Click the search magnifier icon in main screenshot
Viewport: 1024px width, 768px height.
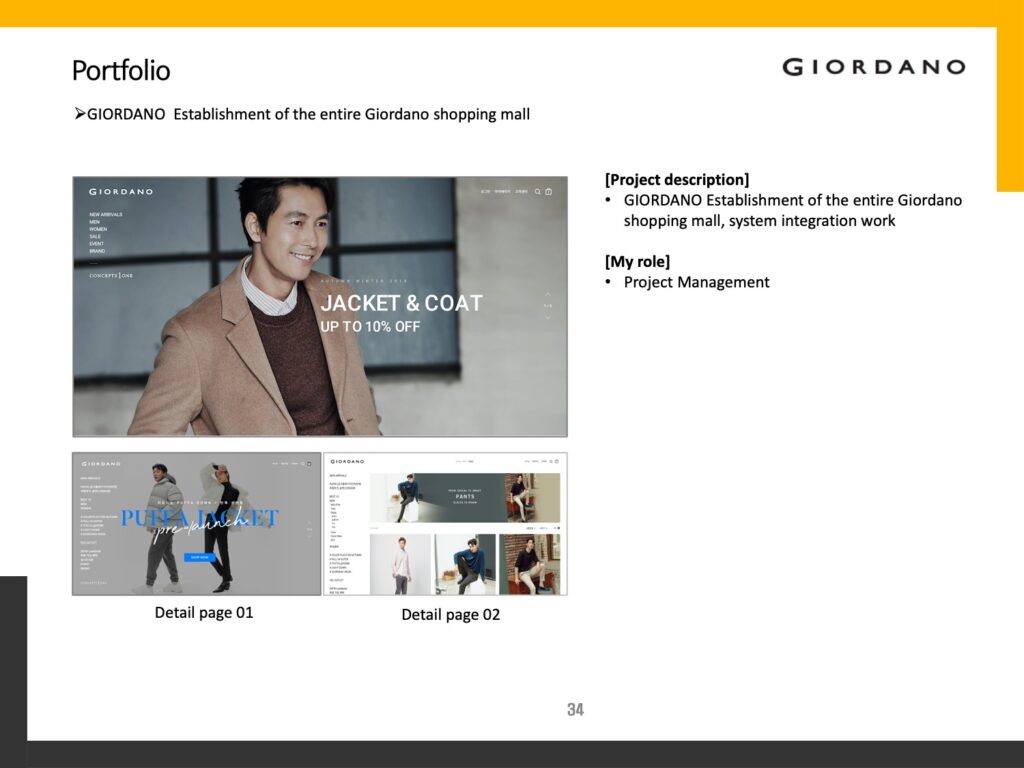pyautogui.click(x=537, y=191)
